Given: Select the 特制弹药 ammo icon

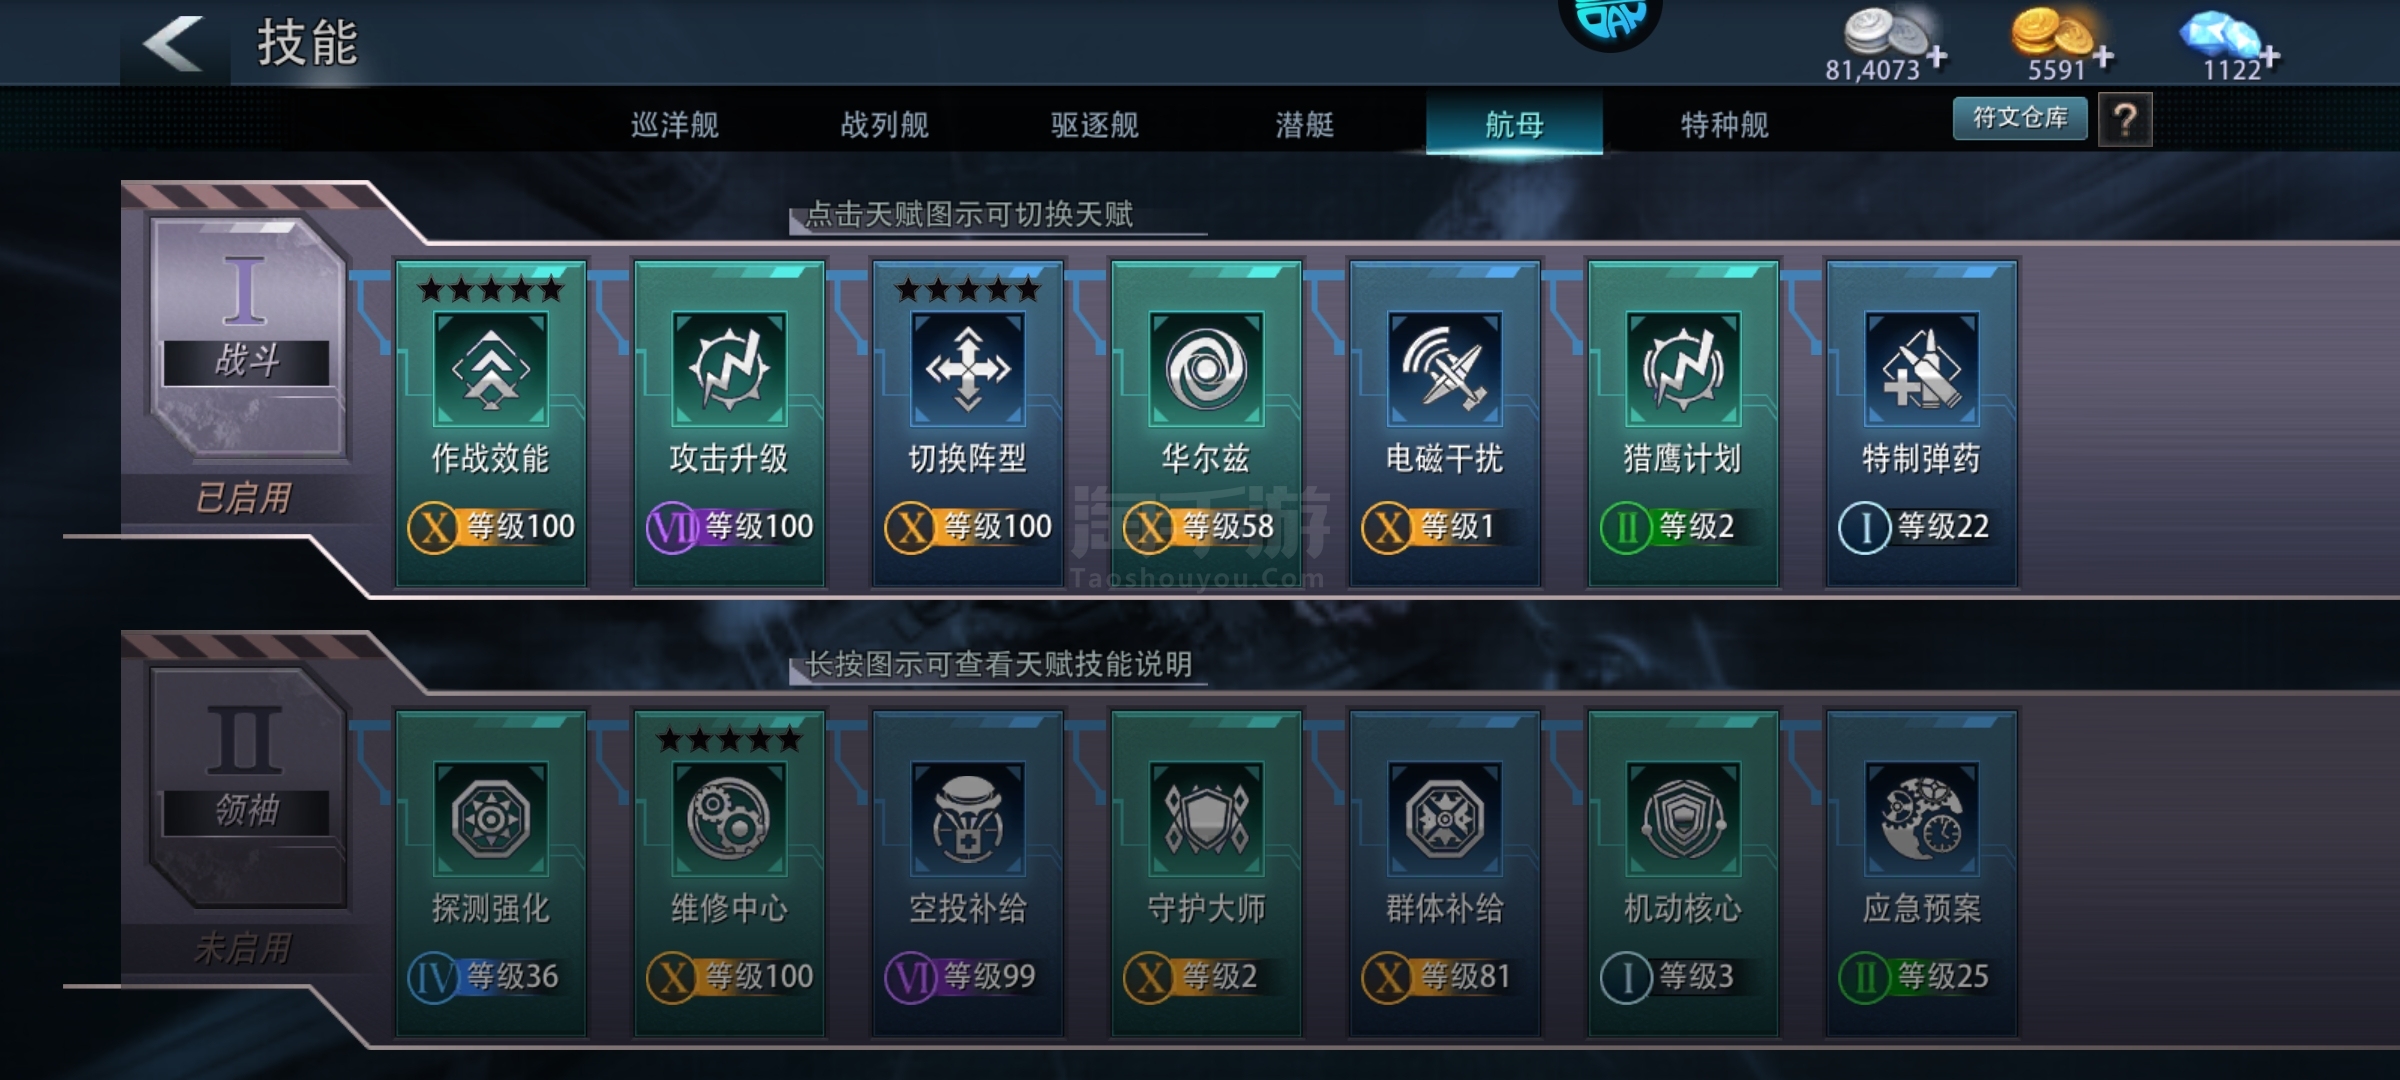Looking at the screenshot, I should point(1921,369).
